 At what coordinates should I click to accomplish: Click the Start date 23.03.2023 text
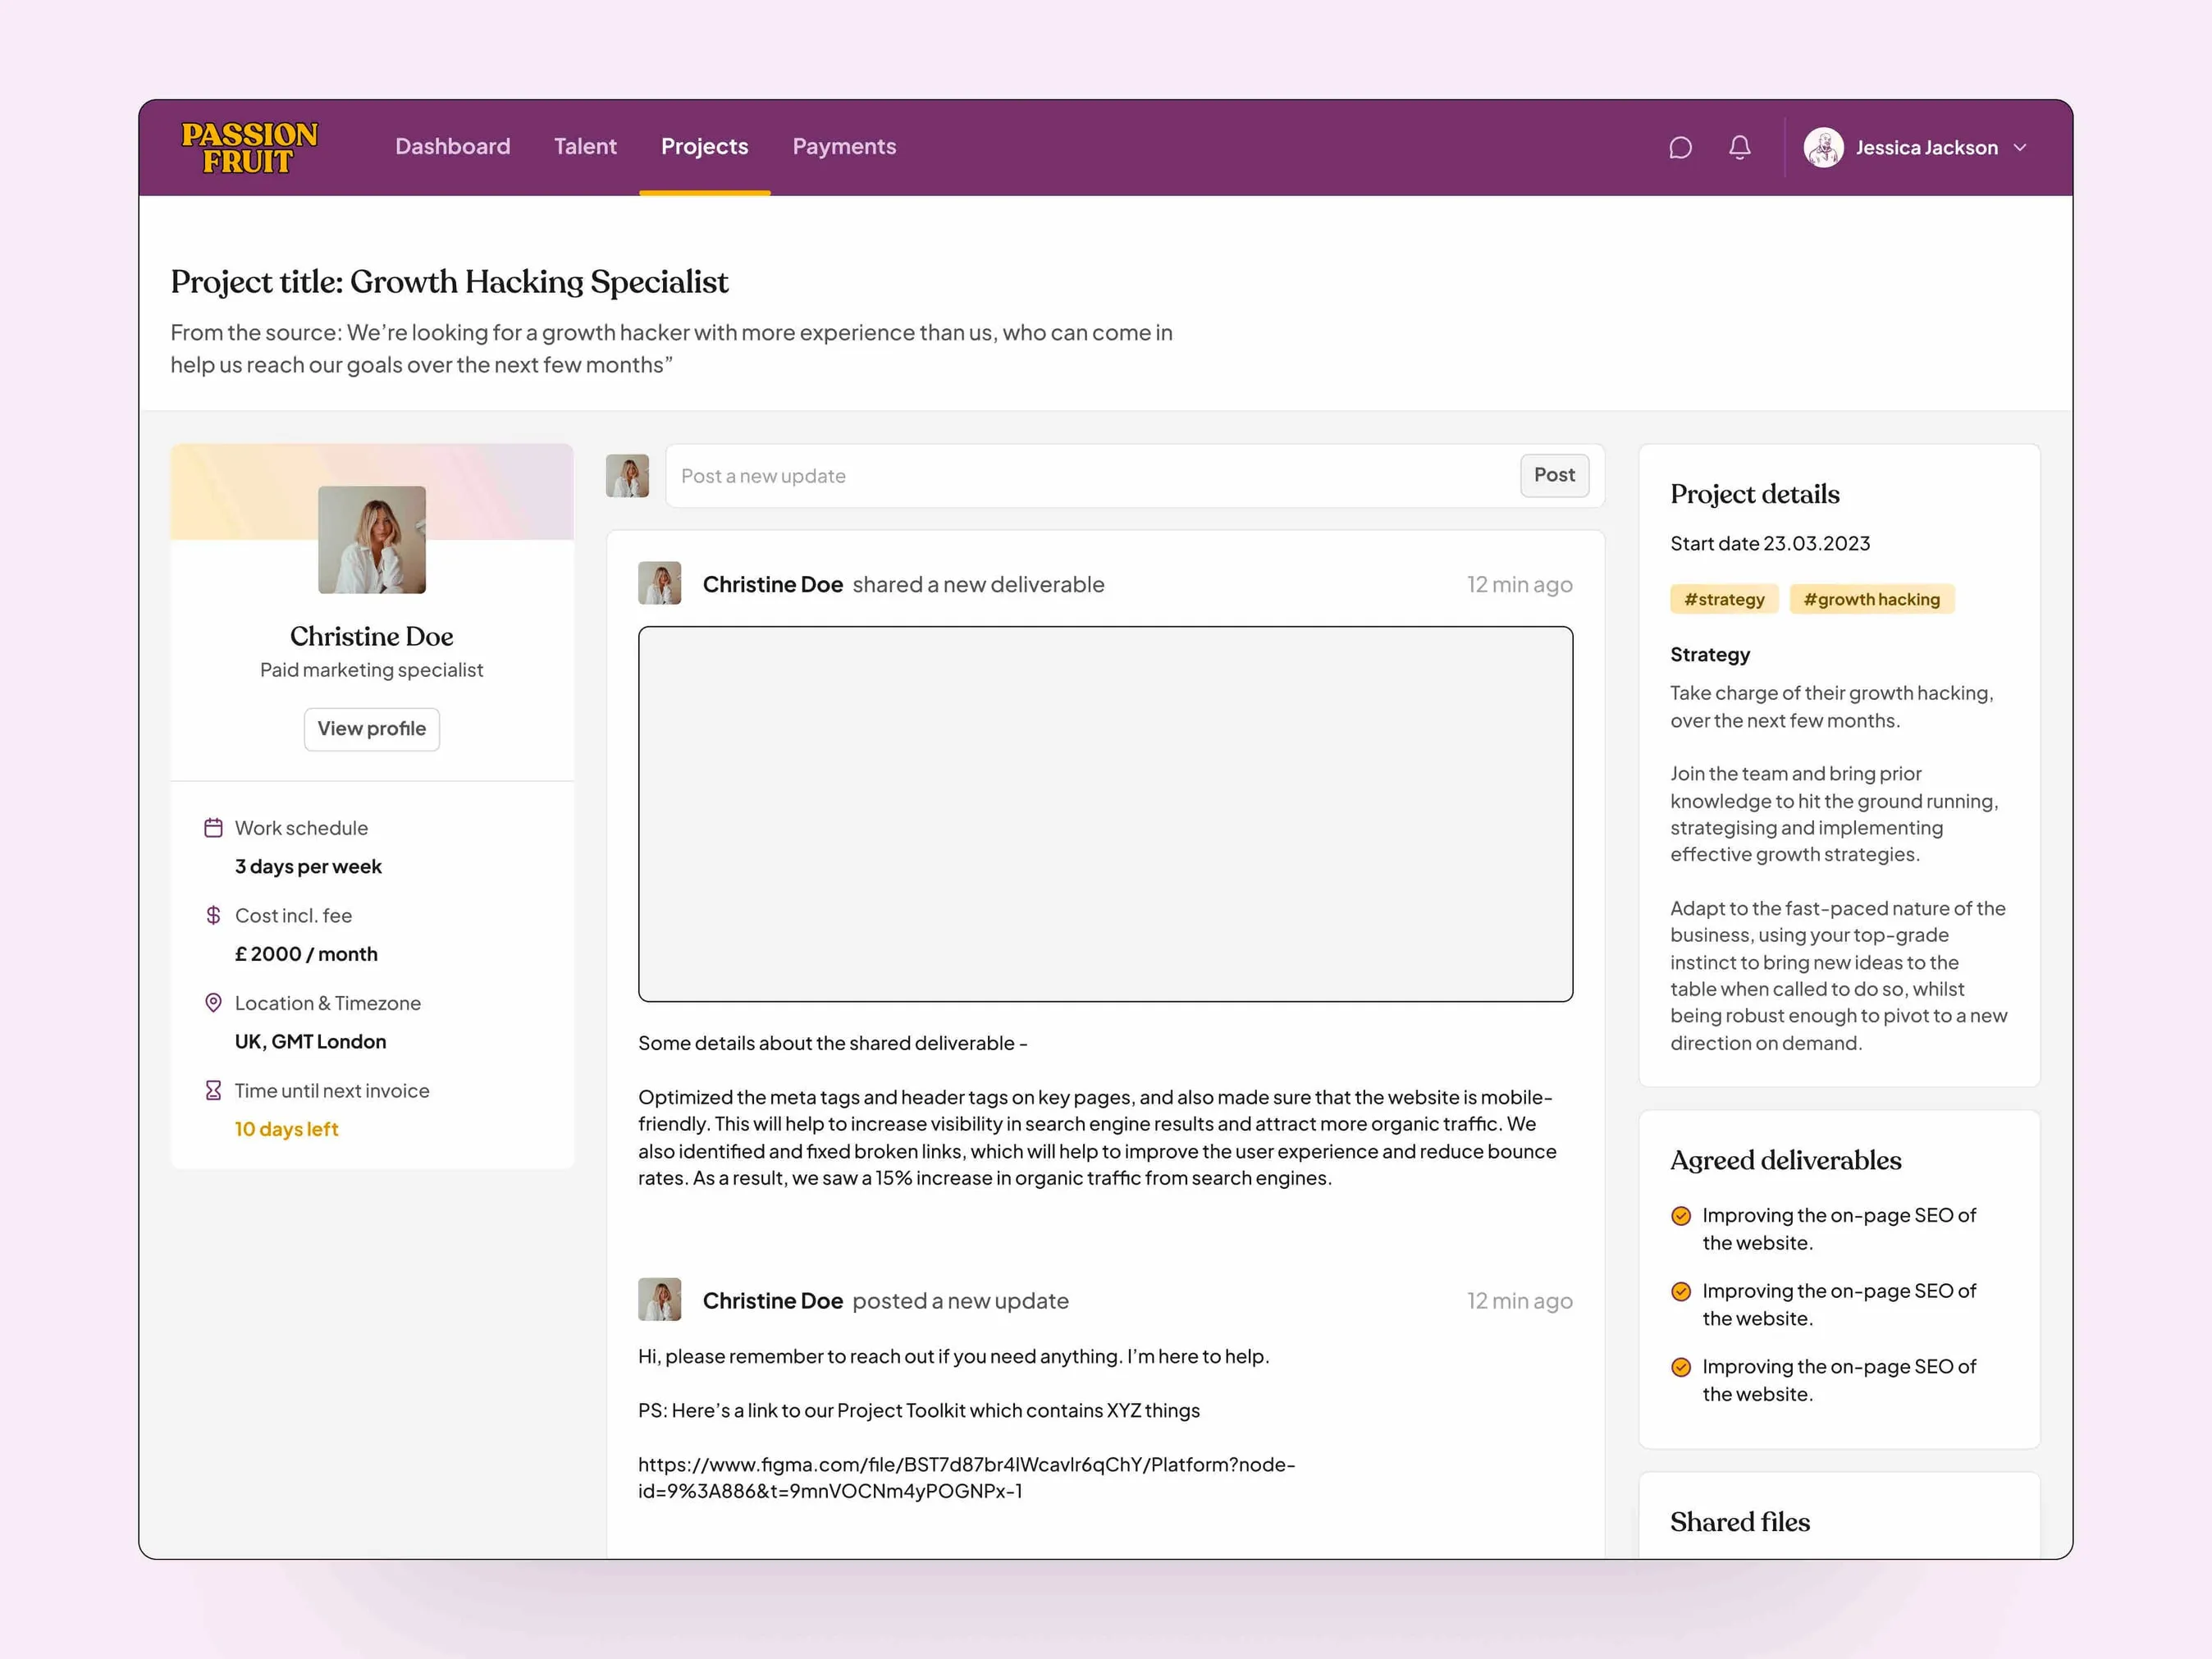tap(1769, 544)
